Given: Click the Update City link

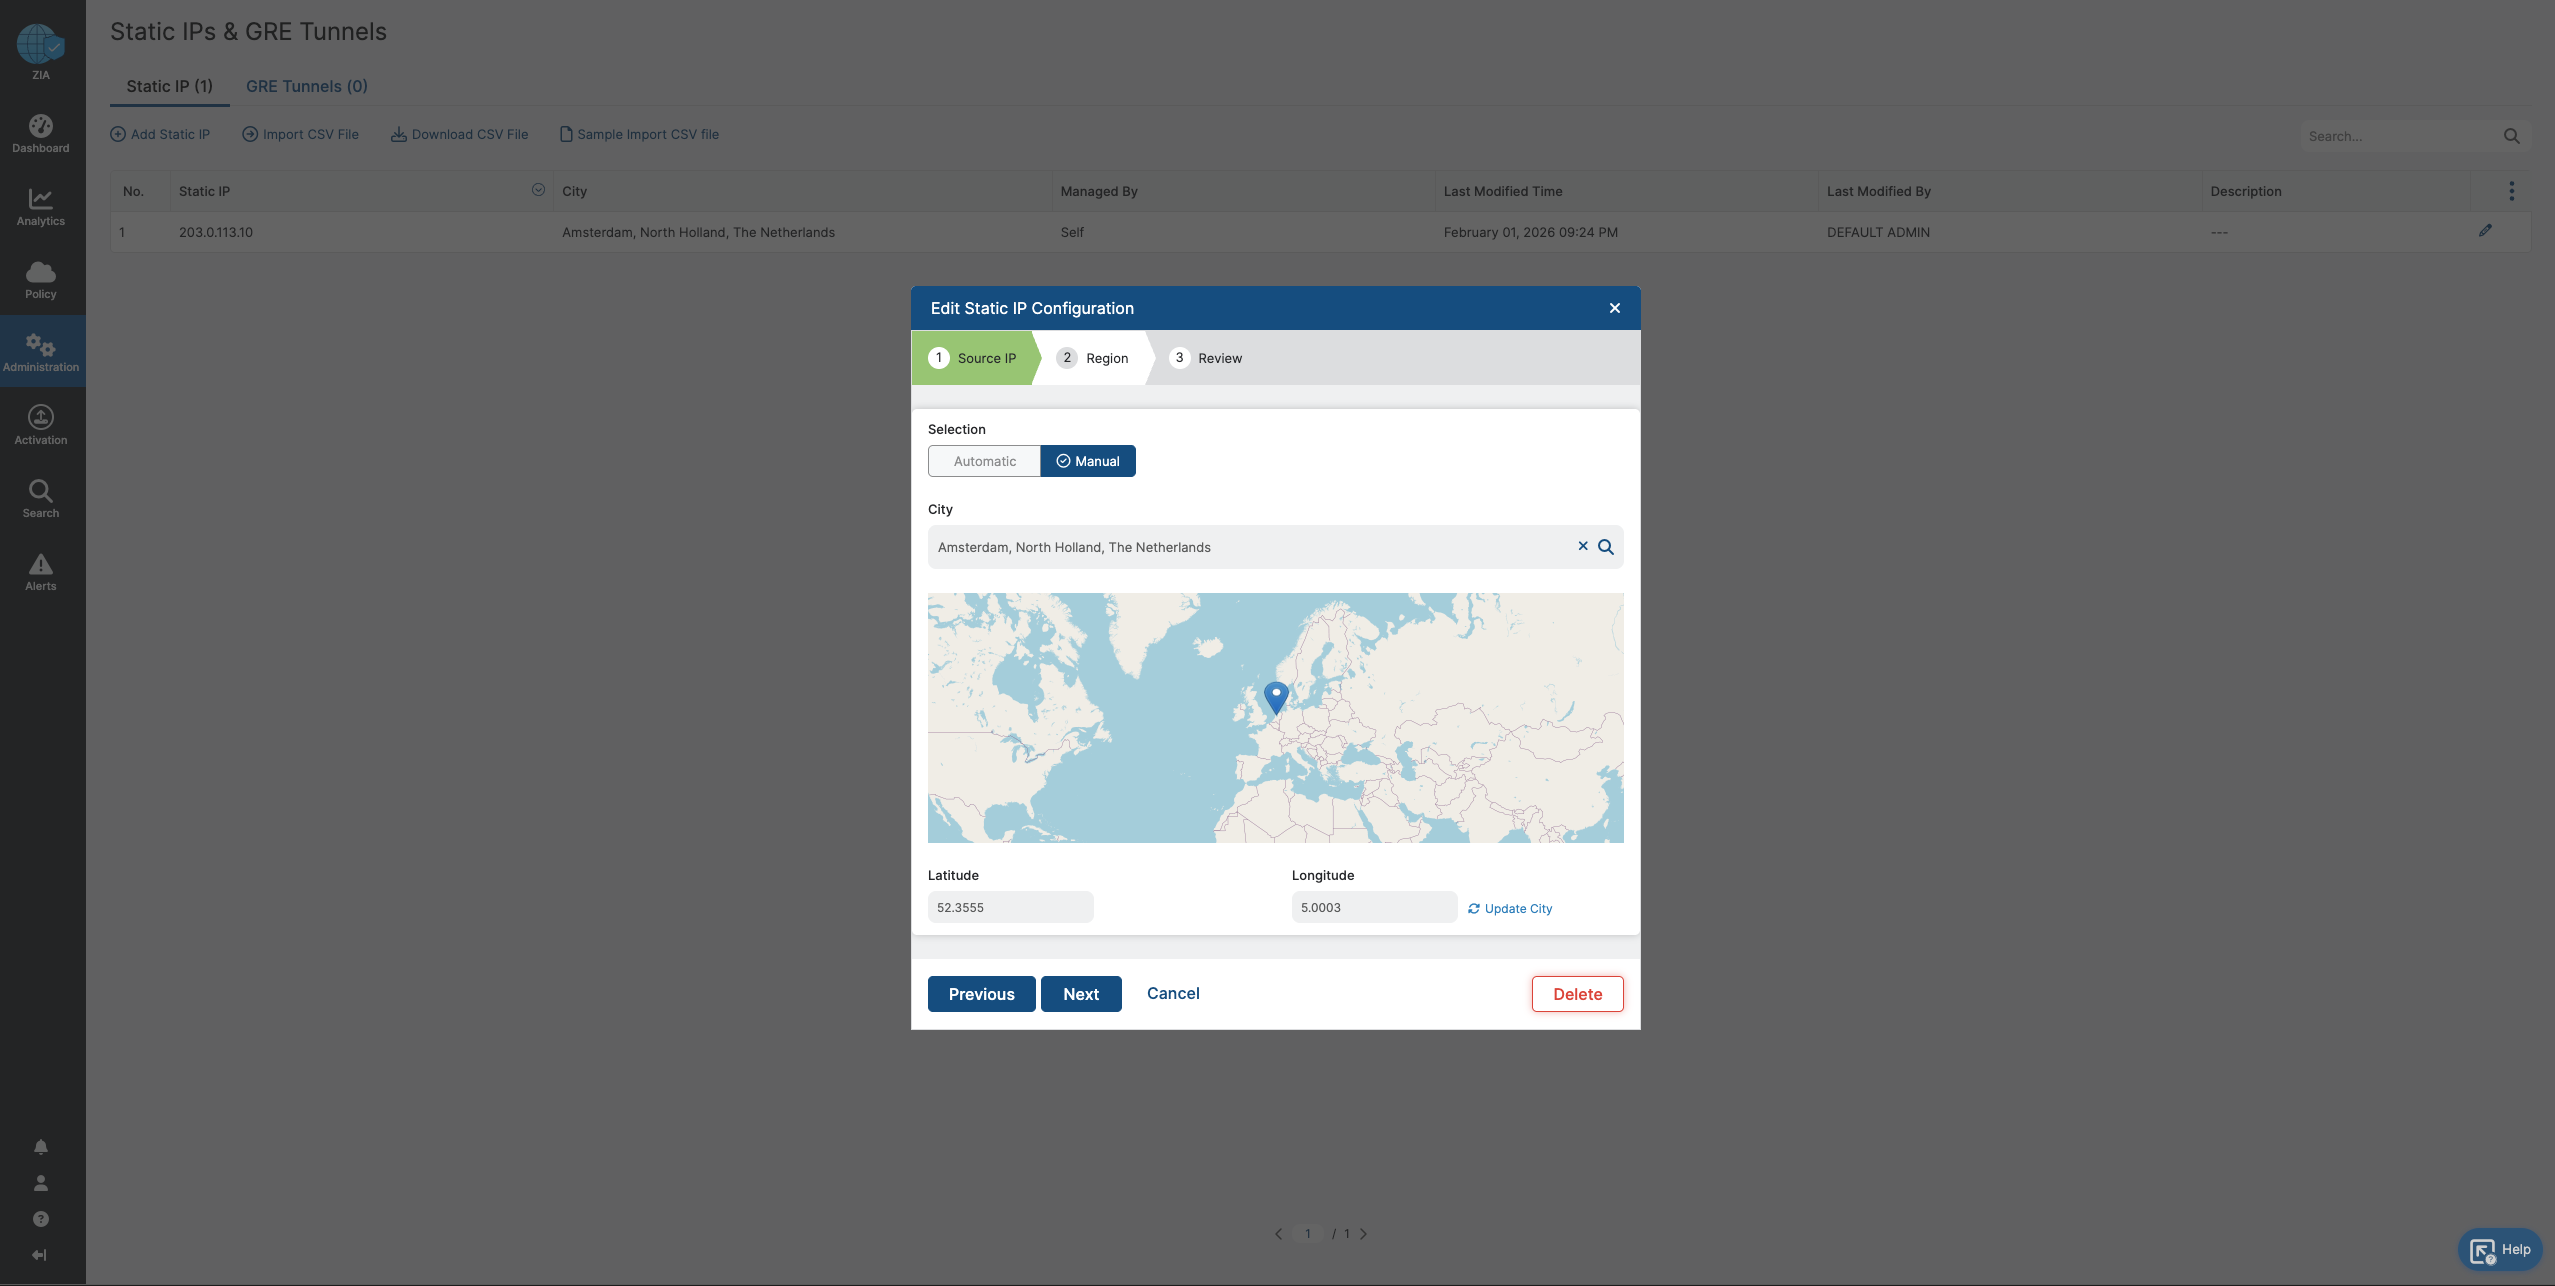Looking at the screenshot, I should (1510, 909).
